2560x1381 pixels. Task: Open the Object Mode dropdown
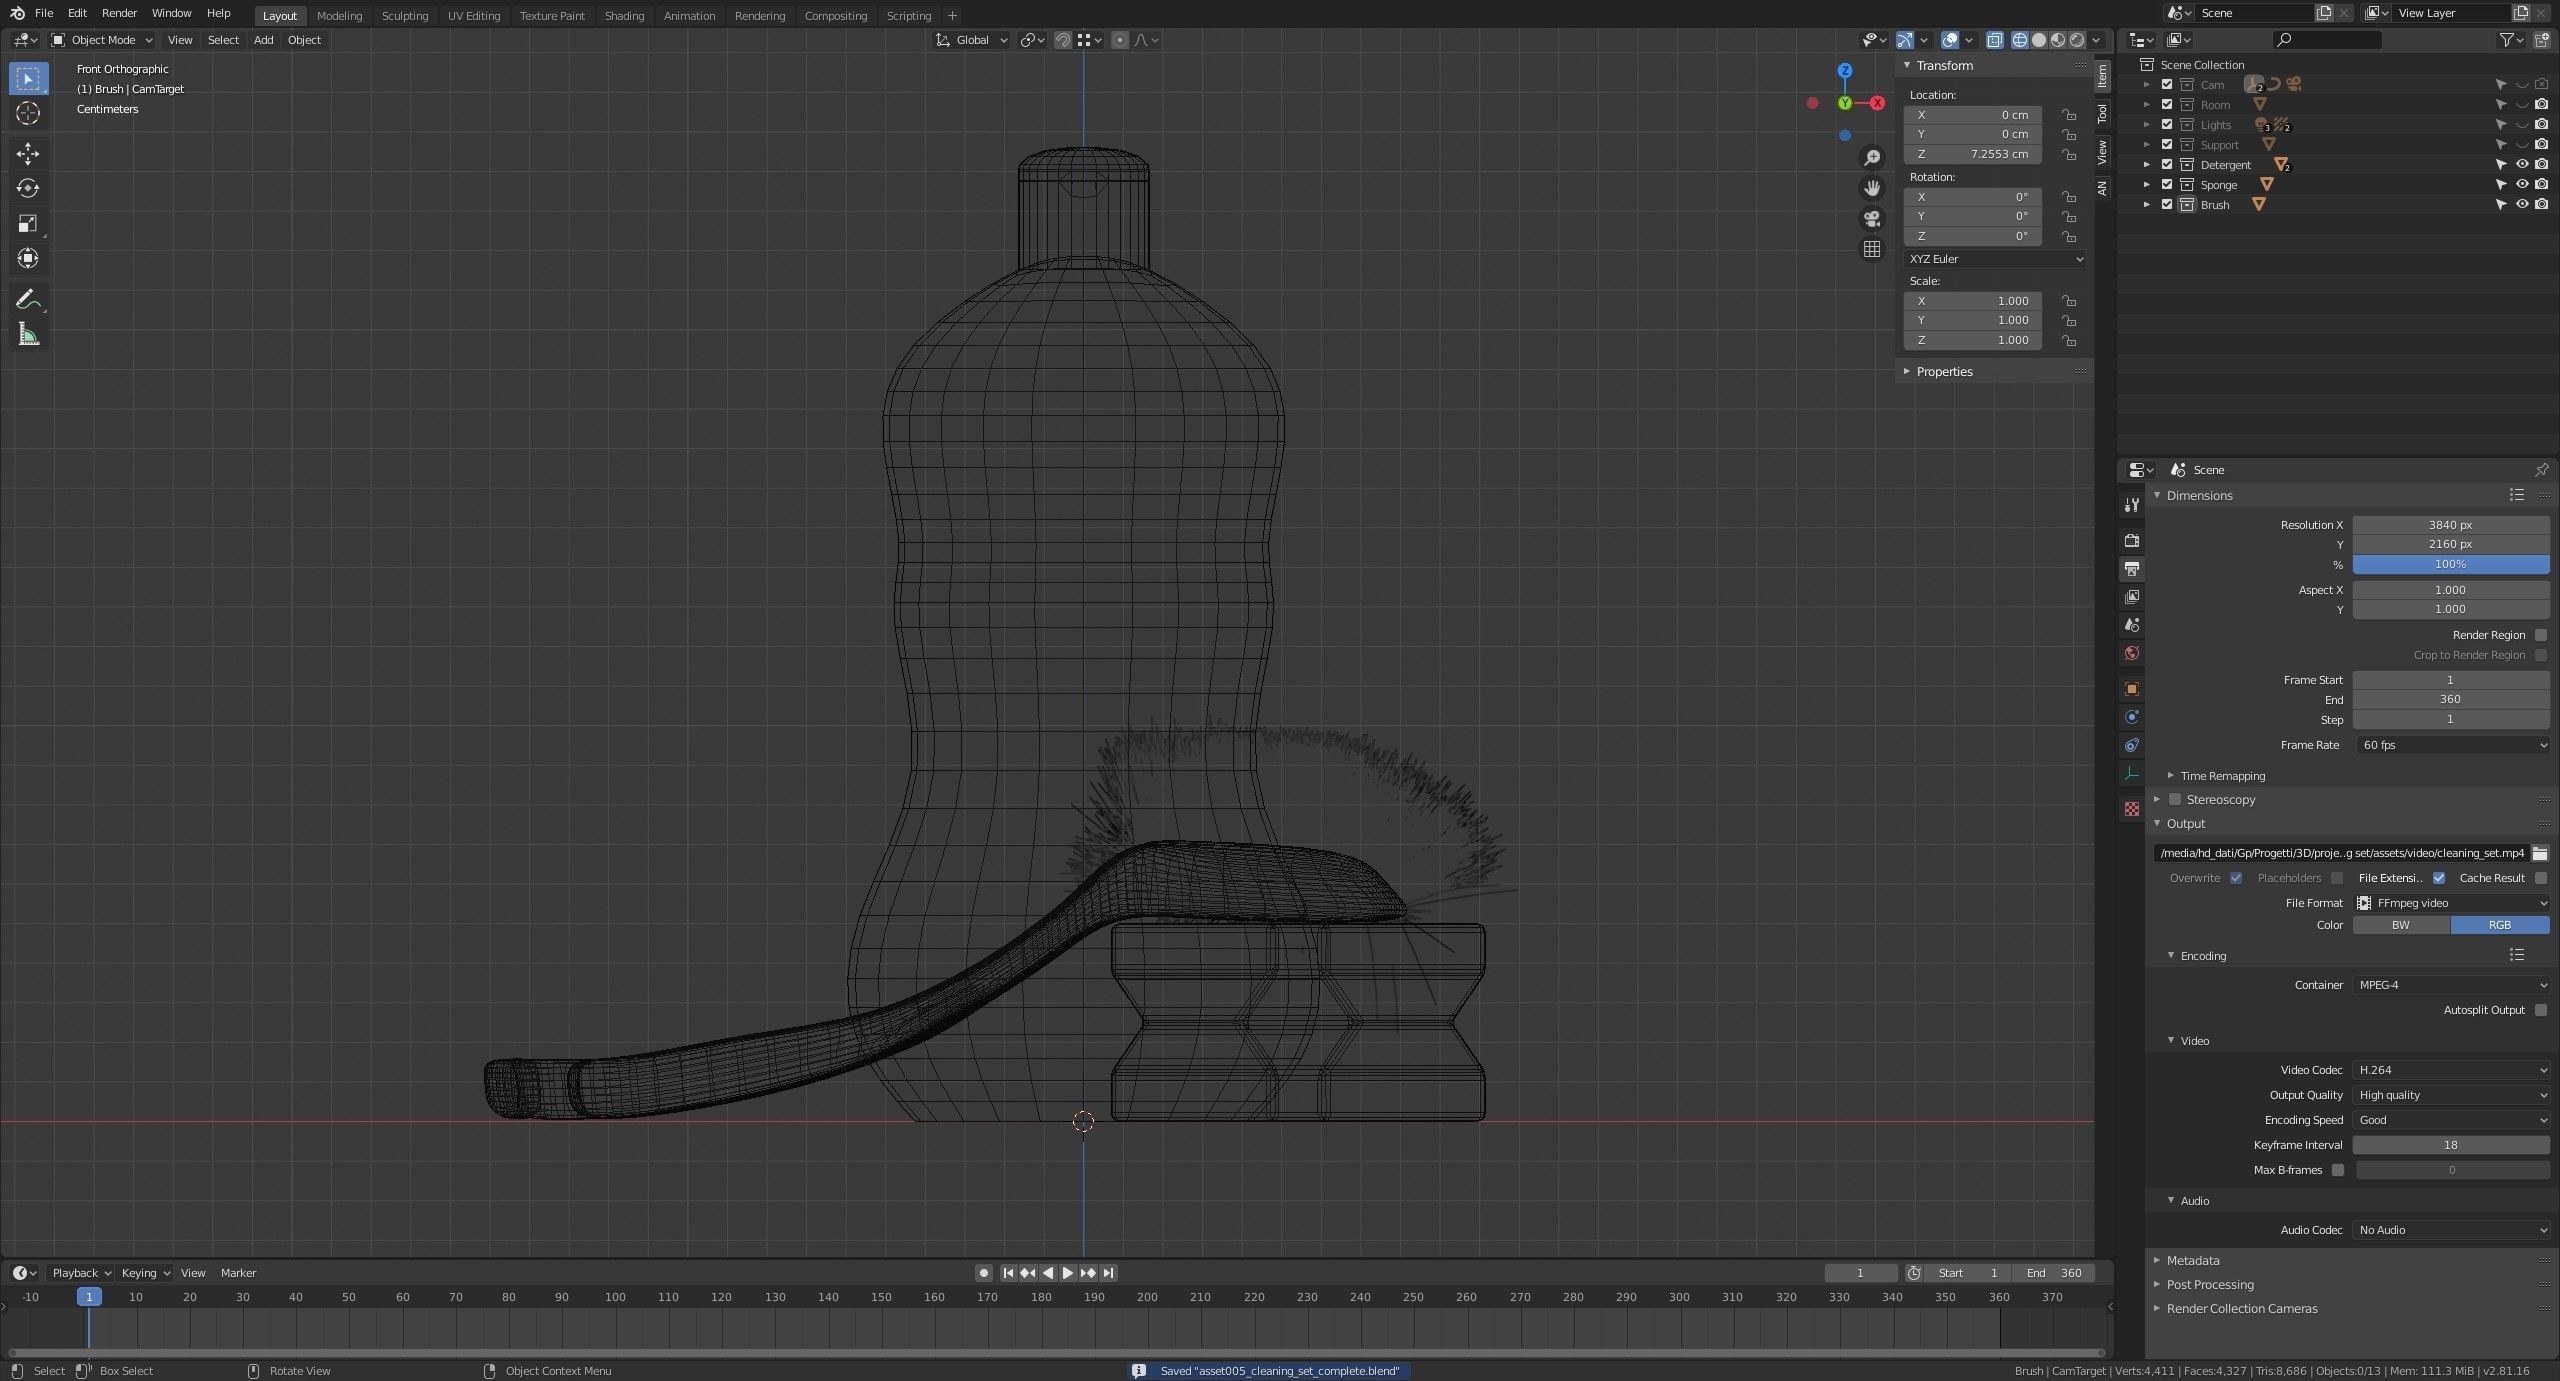point(102,40)
